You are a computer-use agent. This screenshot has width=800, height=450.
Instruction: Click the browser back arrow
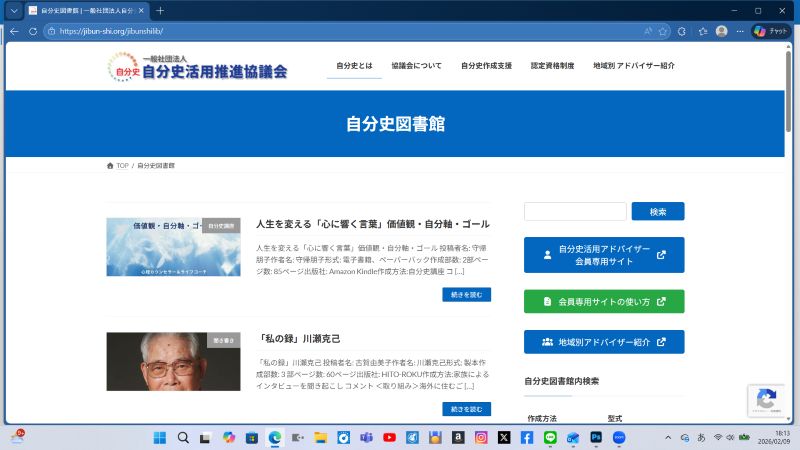point(14,31)
